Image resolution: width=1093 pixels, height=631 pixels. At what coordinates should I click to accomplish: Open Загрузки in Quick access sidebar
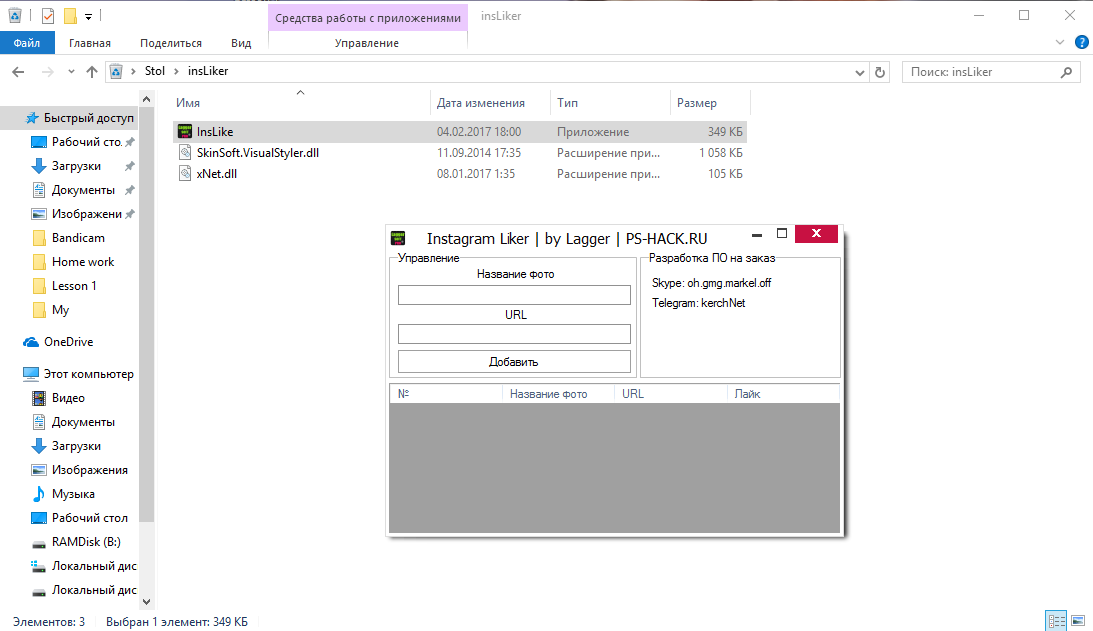[76, 166]
